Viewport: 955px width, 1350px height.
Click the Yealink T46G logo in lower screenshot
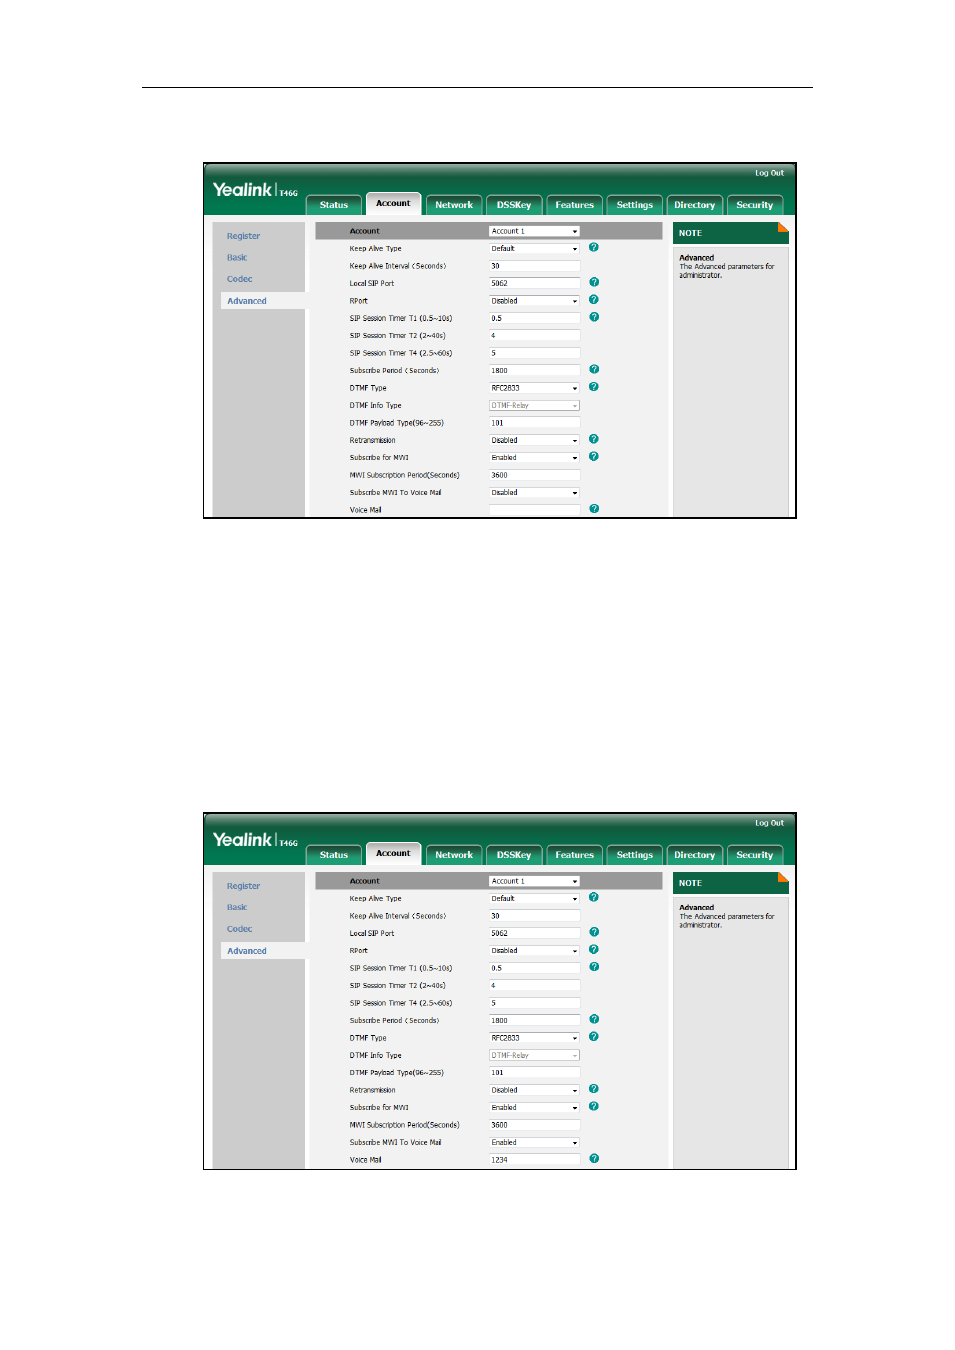coord(255,840)
